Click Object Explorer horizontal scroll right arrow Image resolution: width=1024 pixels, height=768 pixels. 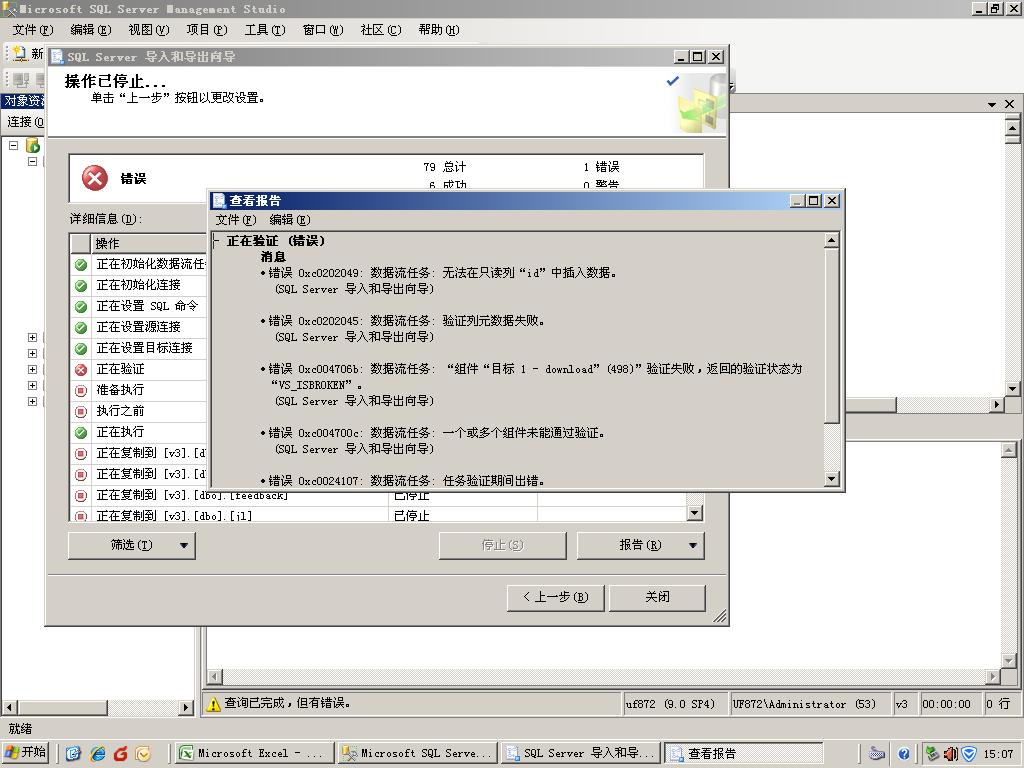pos(186,707)
